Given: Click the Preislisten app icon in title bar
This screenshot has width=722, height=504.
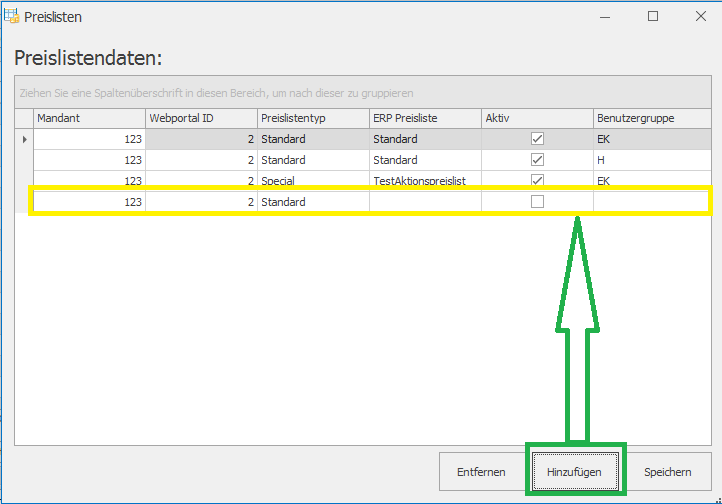Looking at the screenshot, I should click(x=12, y=16).
